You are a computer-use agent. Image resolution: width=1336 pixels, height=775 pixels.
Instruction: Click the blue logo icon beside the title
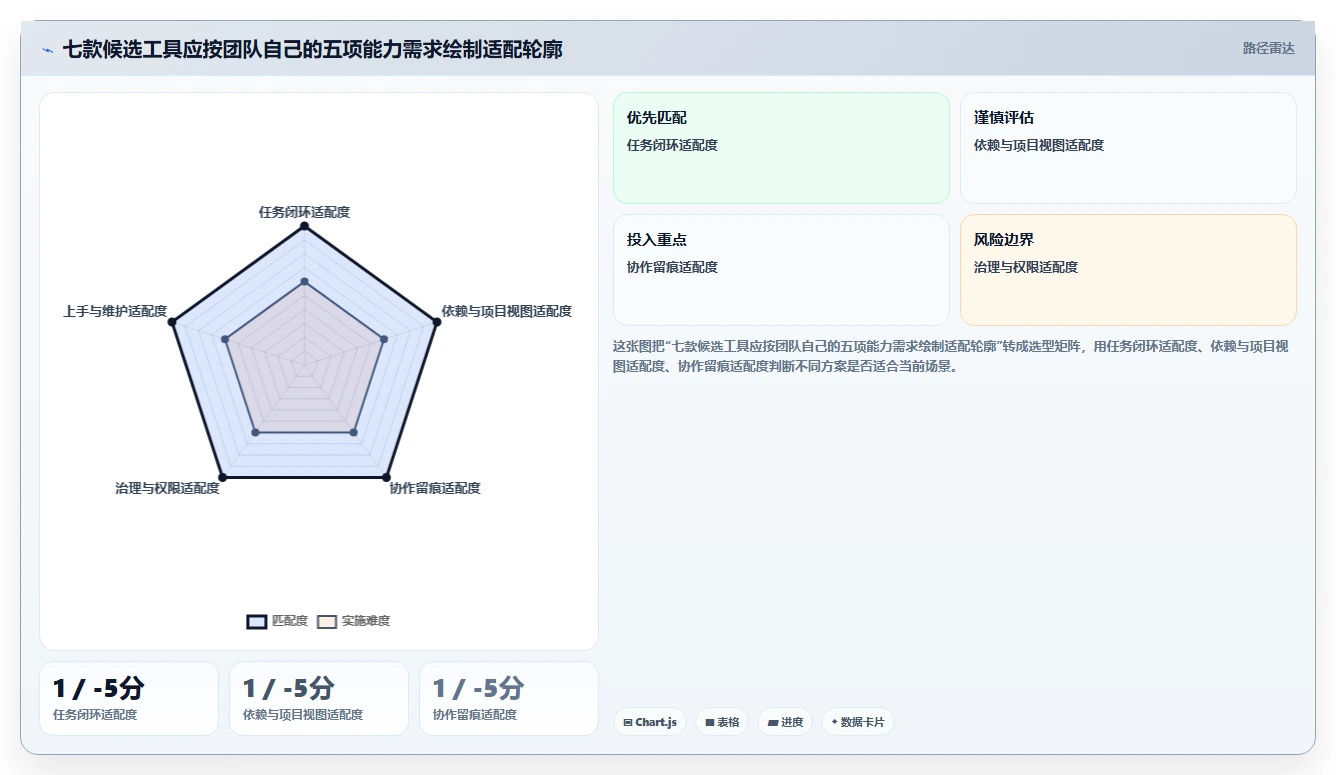[47, 49]
